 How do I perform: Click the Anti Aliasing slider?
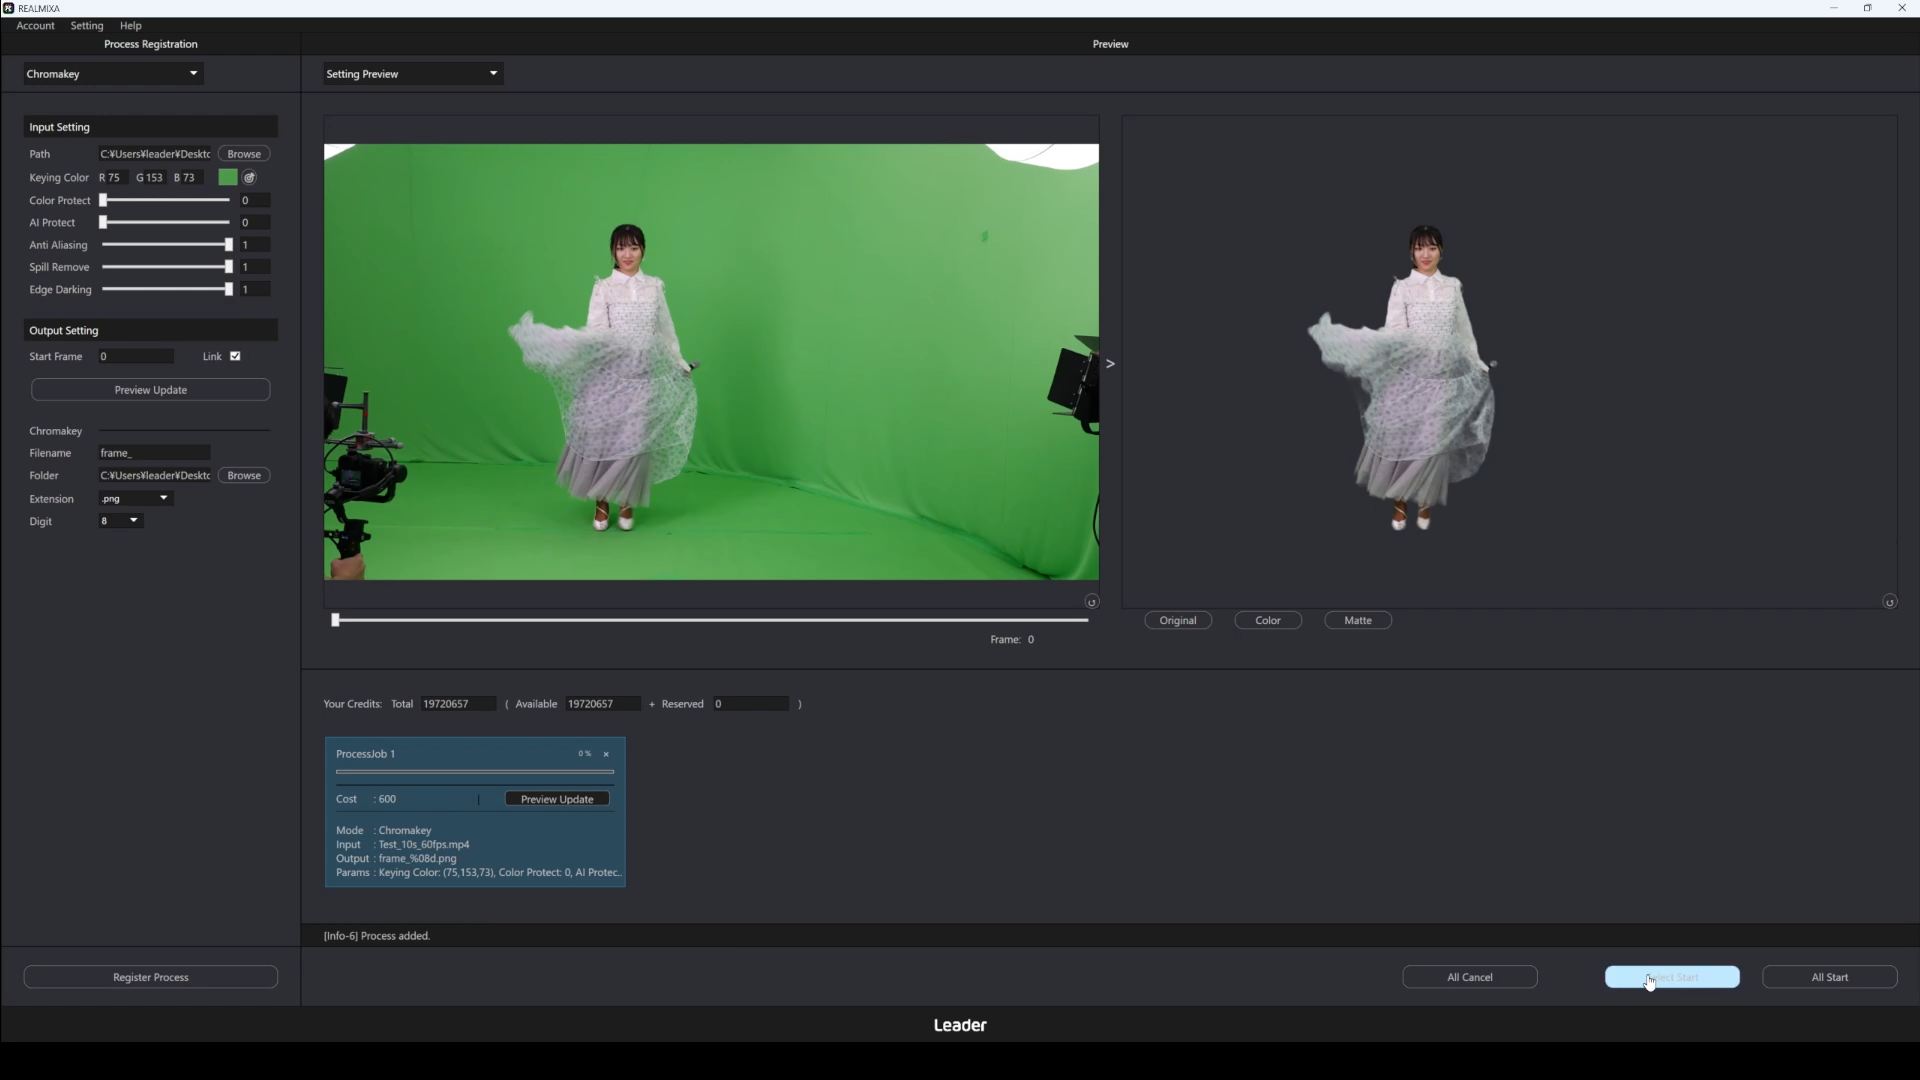[166, 245]
